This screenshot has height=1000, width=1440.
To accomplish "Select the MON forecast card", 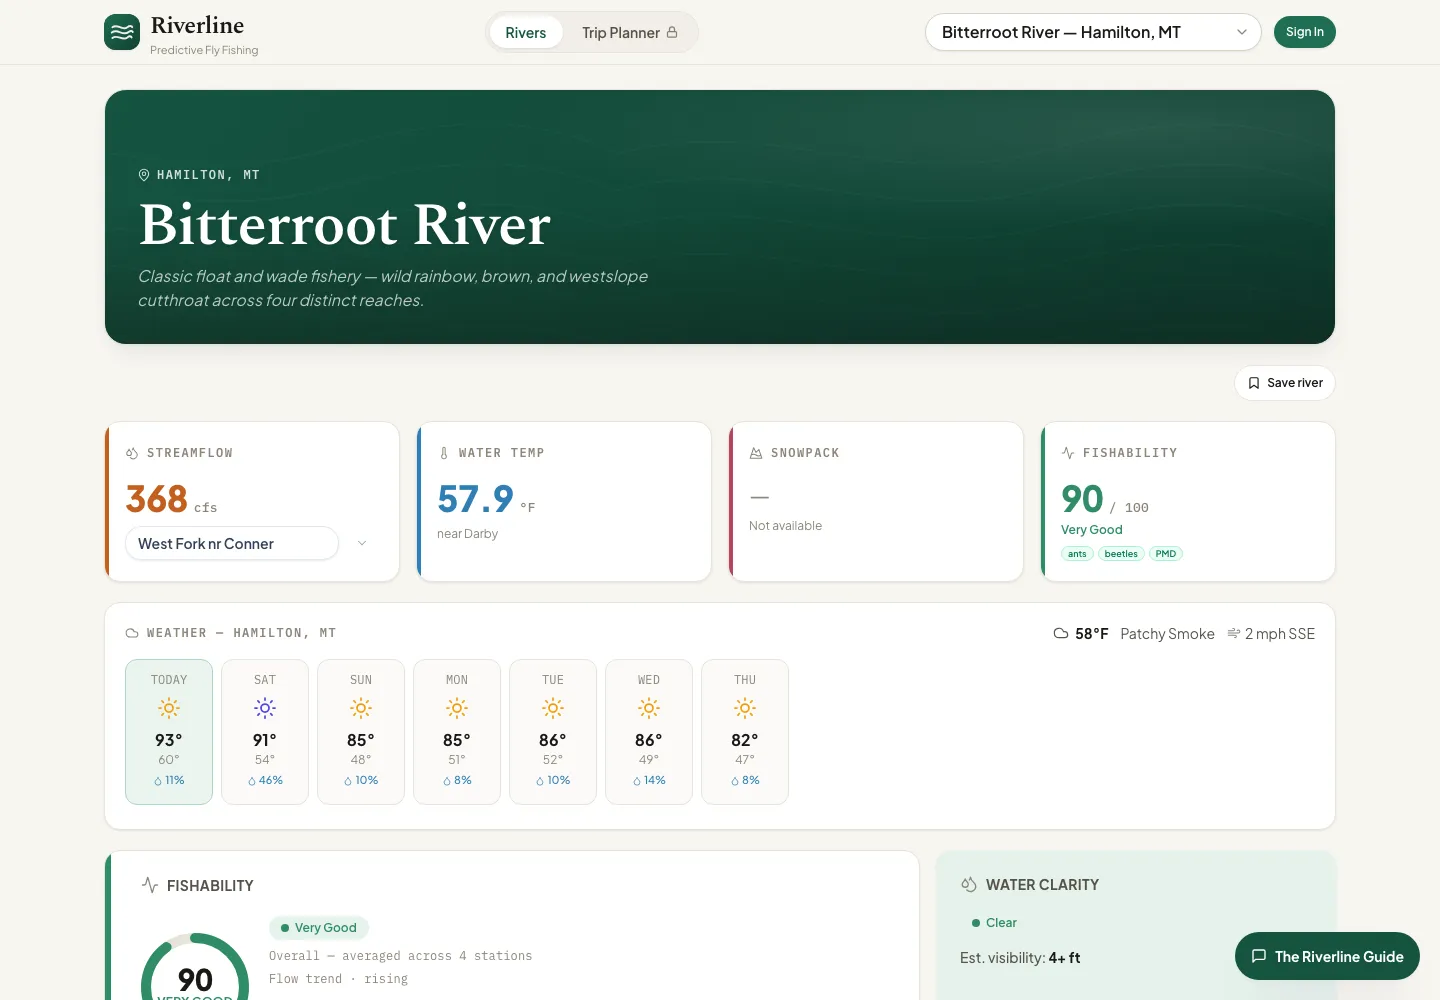I will 457,732.
